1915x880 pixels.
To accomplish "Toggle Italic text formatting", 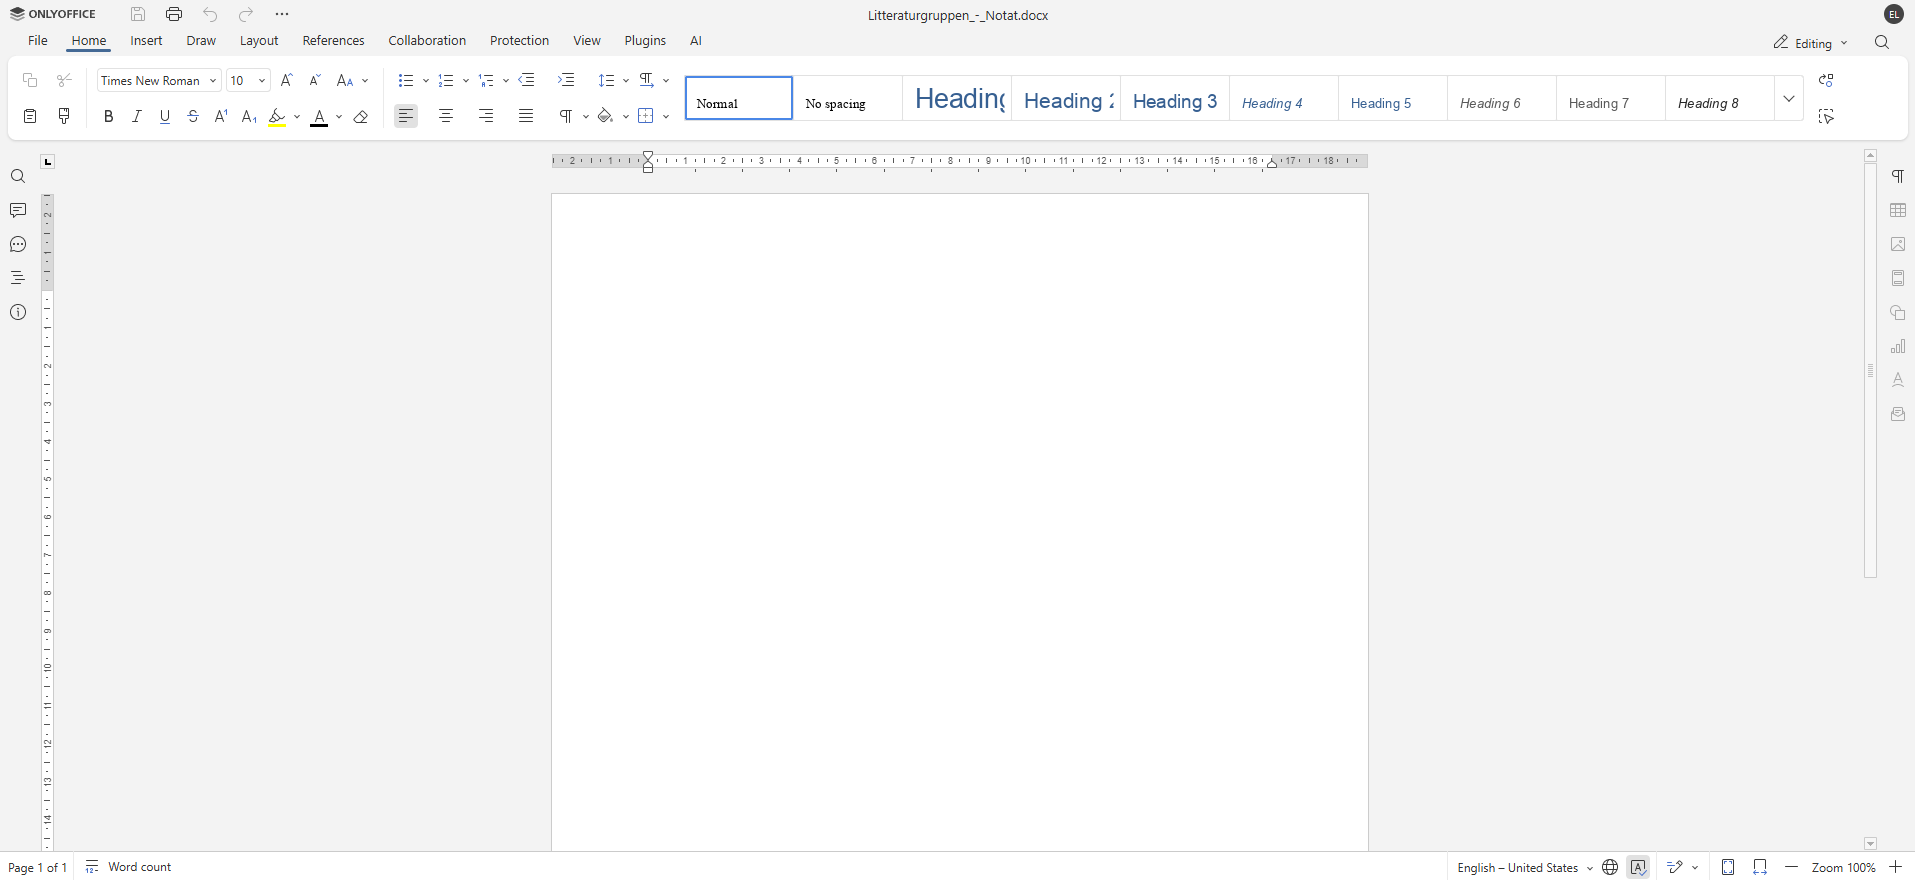I will [x=137, y=117].
